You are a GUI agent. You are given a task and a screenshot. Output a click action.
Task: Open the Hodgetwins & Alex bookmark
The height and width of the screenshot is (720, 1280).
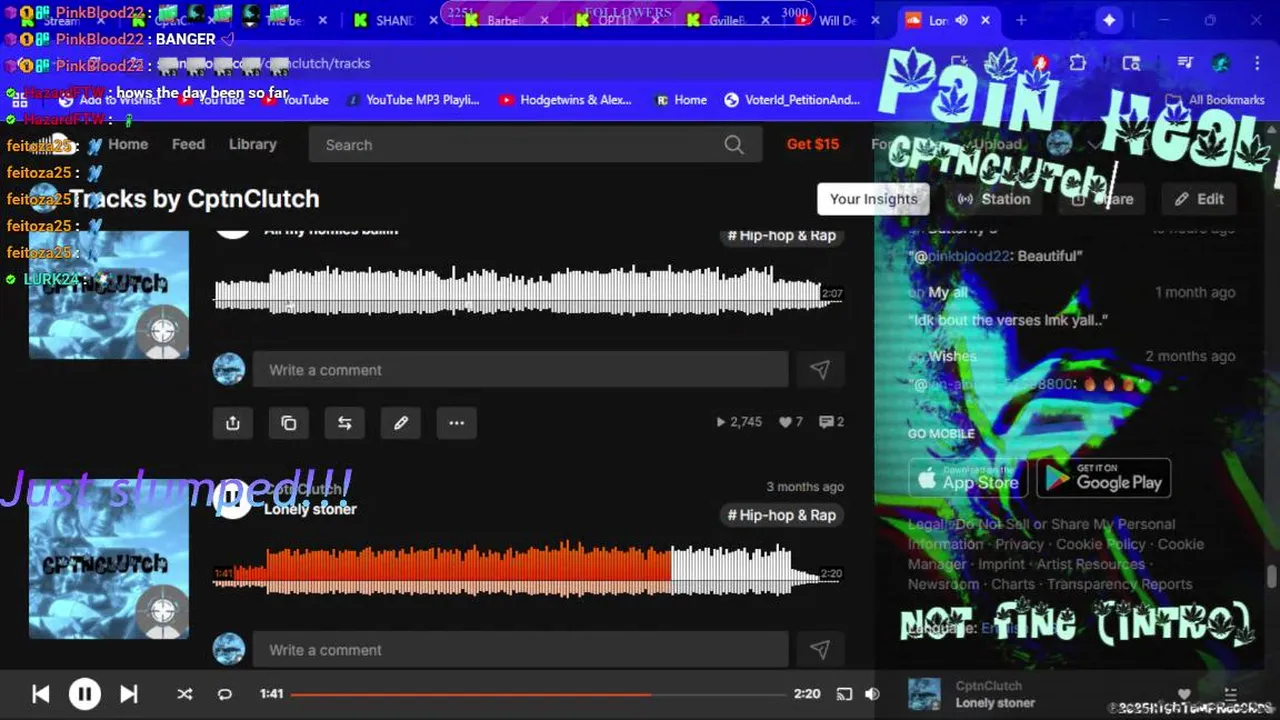565,100
